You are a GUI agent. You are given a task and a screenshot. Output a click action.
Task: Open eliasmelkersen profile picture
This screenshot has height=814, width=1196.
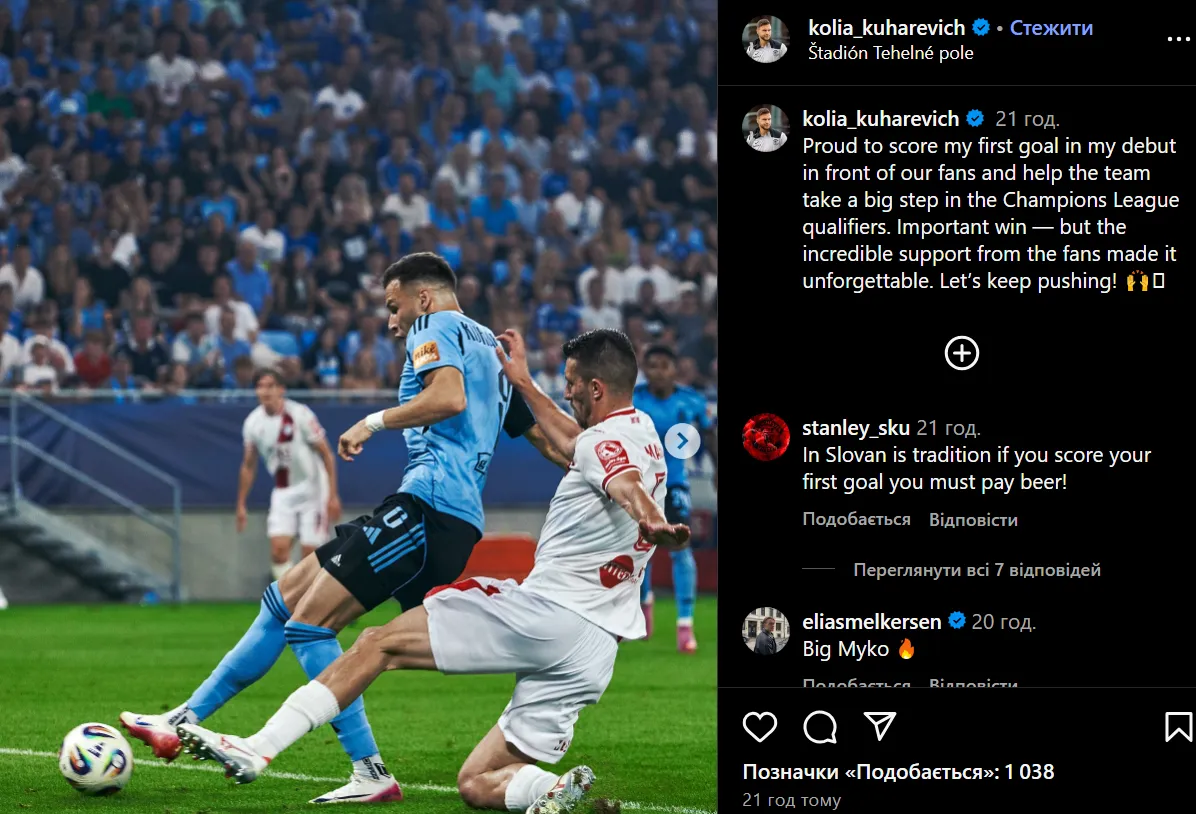766,631
